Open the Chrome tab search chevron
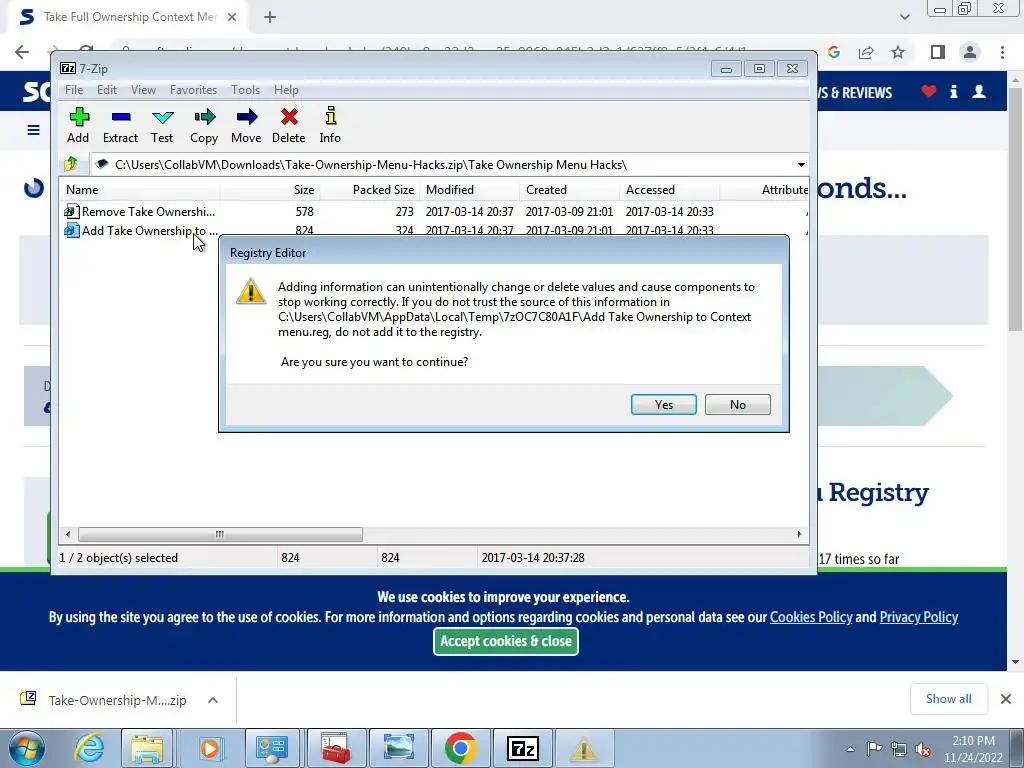Screen dimensions: 1024x768 [x=904, y=17]
